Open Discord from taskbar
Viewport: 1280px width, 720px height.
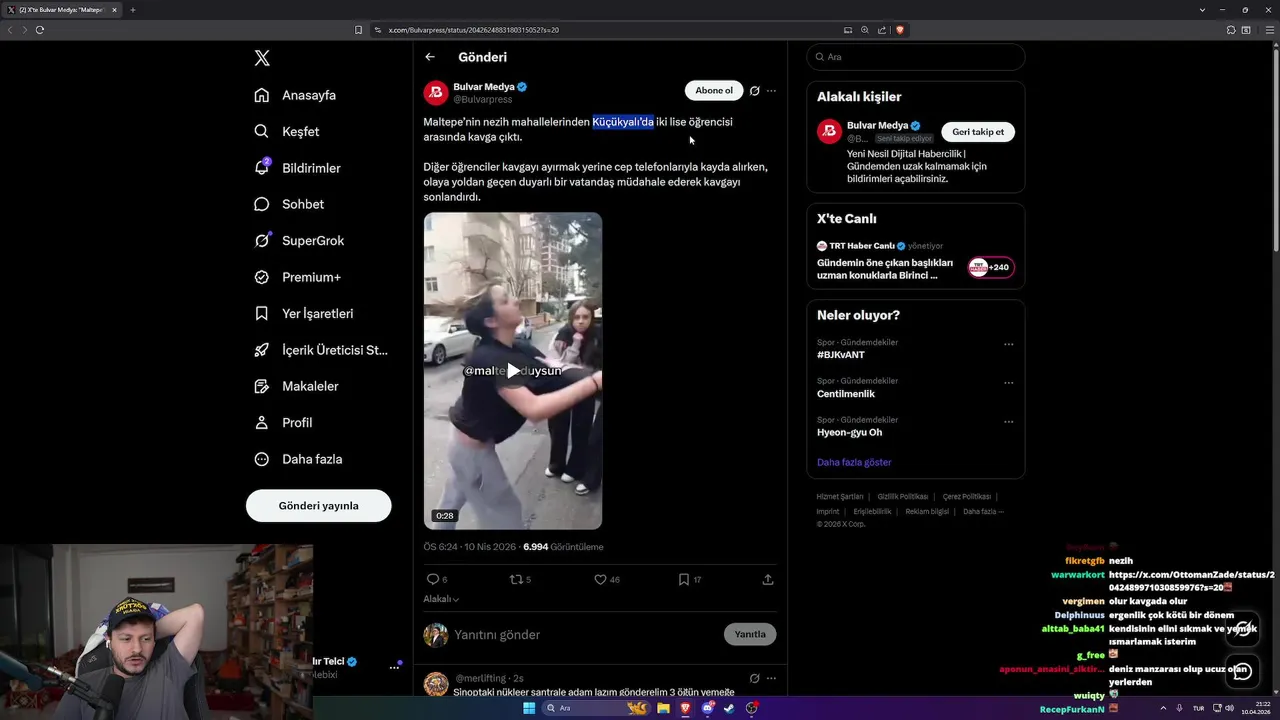point(708,708)
